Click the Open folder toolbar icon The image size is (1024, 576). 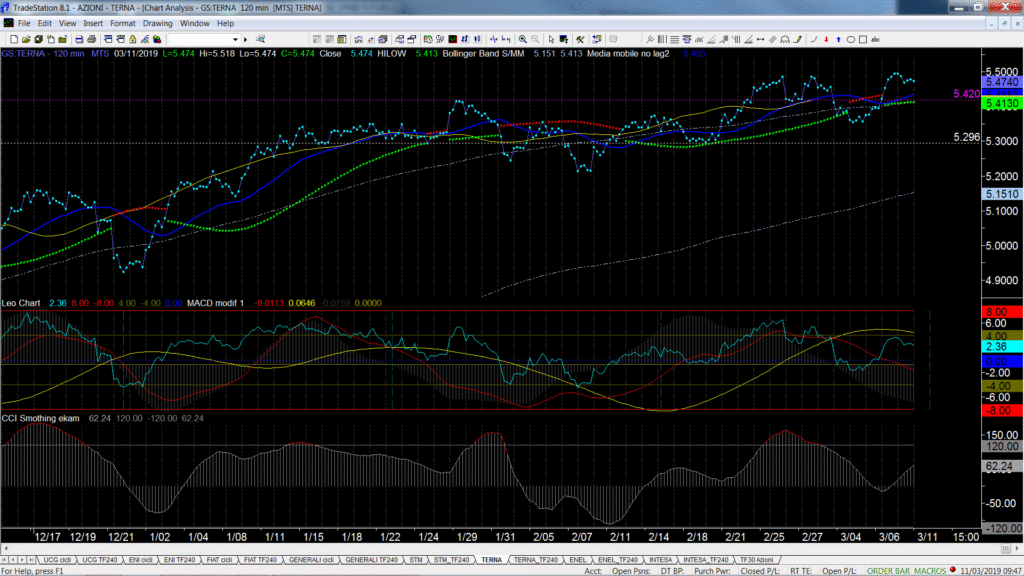[26, 40]
